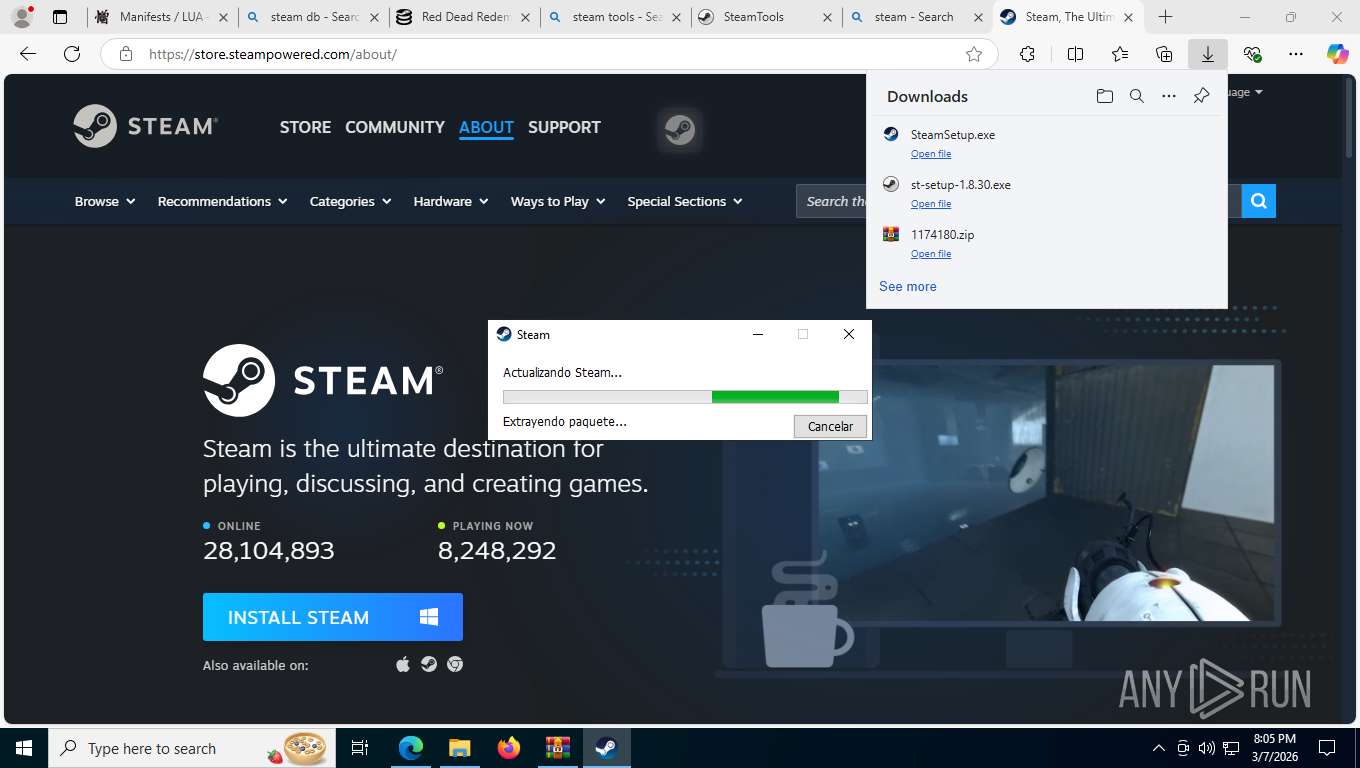
Task: Select the Apple platform icon
Action: coord(403,664)
